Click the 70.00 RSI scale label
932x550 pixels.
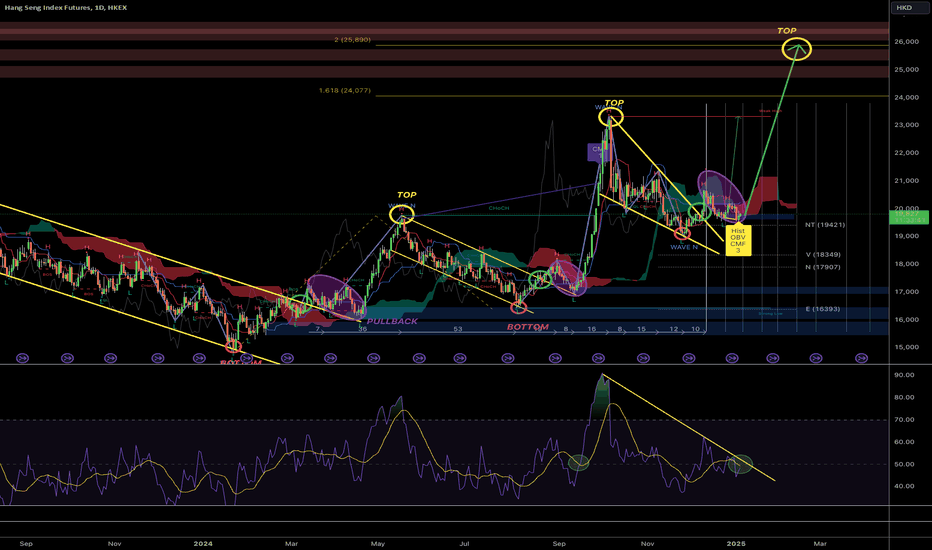tap(904, 420)
